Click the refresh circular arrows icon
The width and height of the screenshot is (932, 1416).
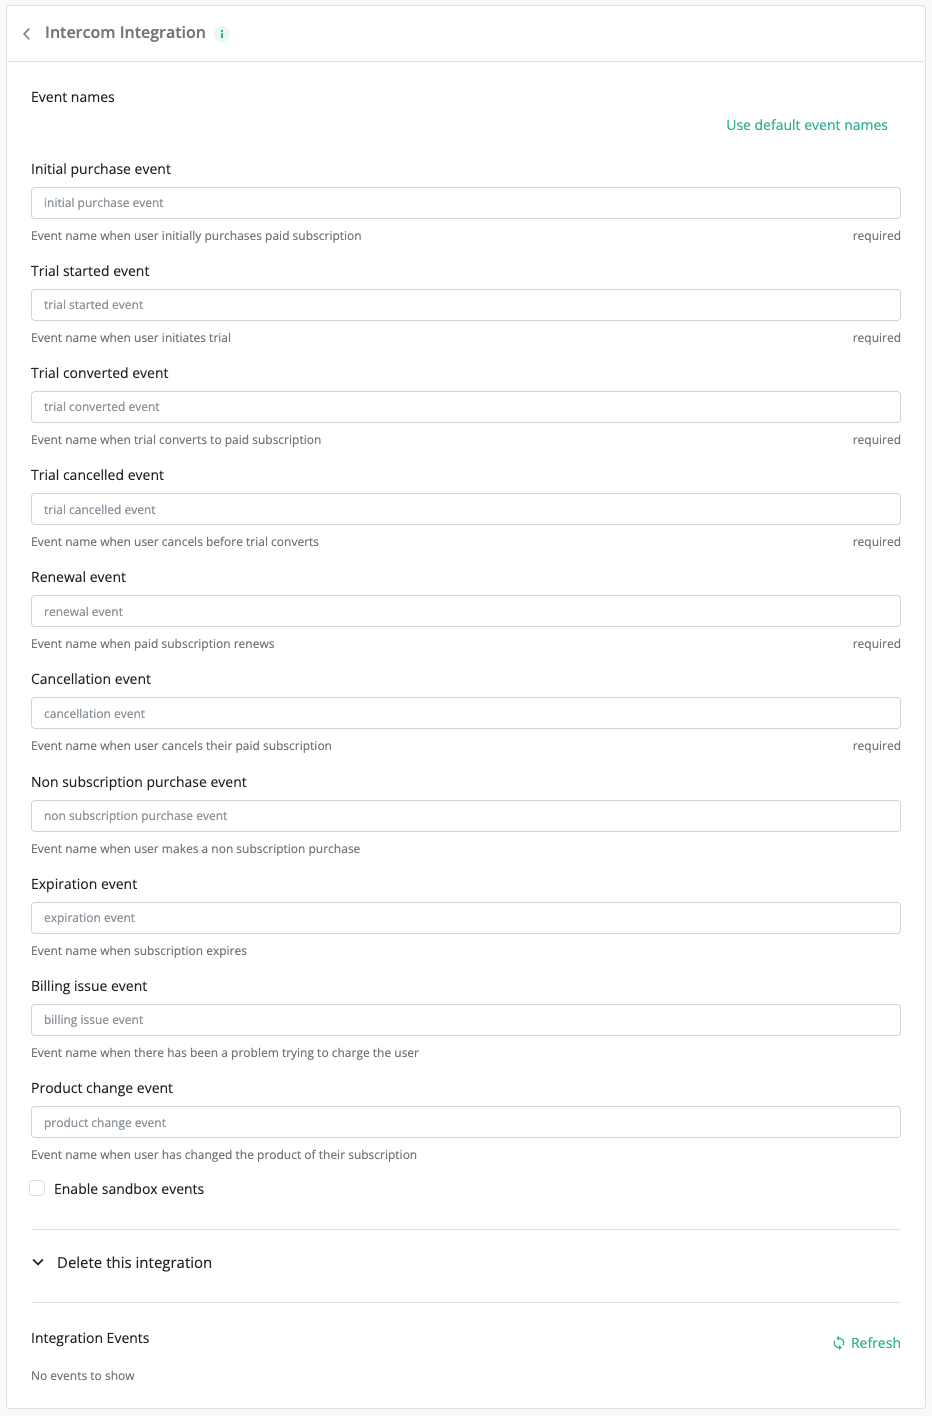click(839, 1343)
